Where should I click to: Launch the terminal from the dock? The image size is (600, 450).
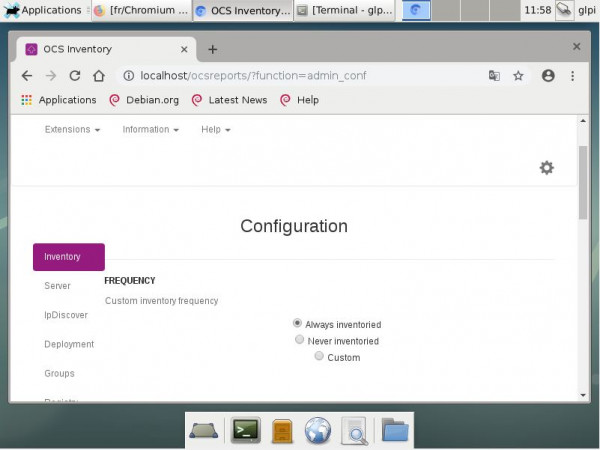(246, 430)
